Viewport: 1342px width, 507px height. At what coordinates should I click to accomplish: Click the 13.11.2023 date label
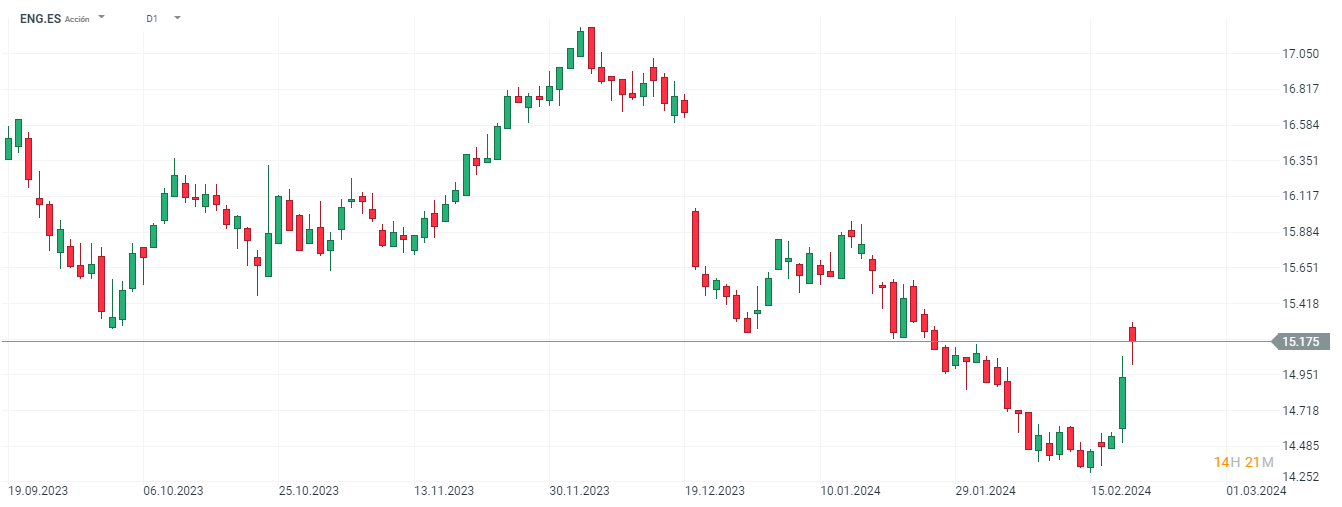tap(444, 490)
